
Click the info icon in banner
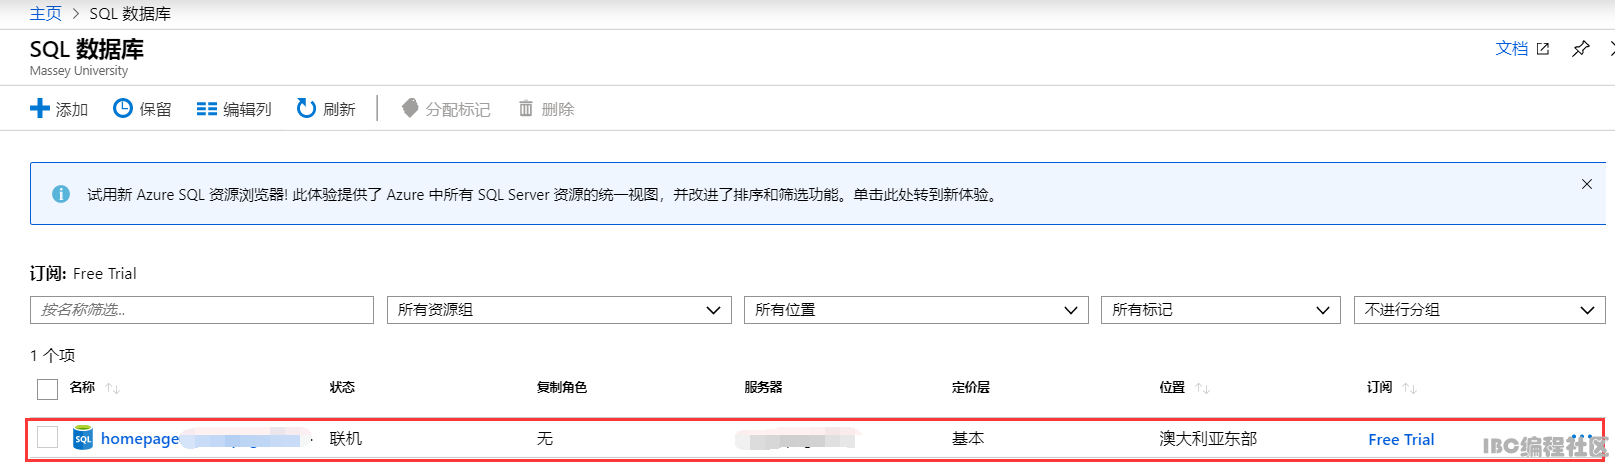(61, 194)
